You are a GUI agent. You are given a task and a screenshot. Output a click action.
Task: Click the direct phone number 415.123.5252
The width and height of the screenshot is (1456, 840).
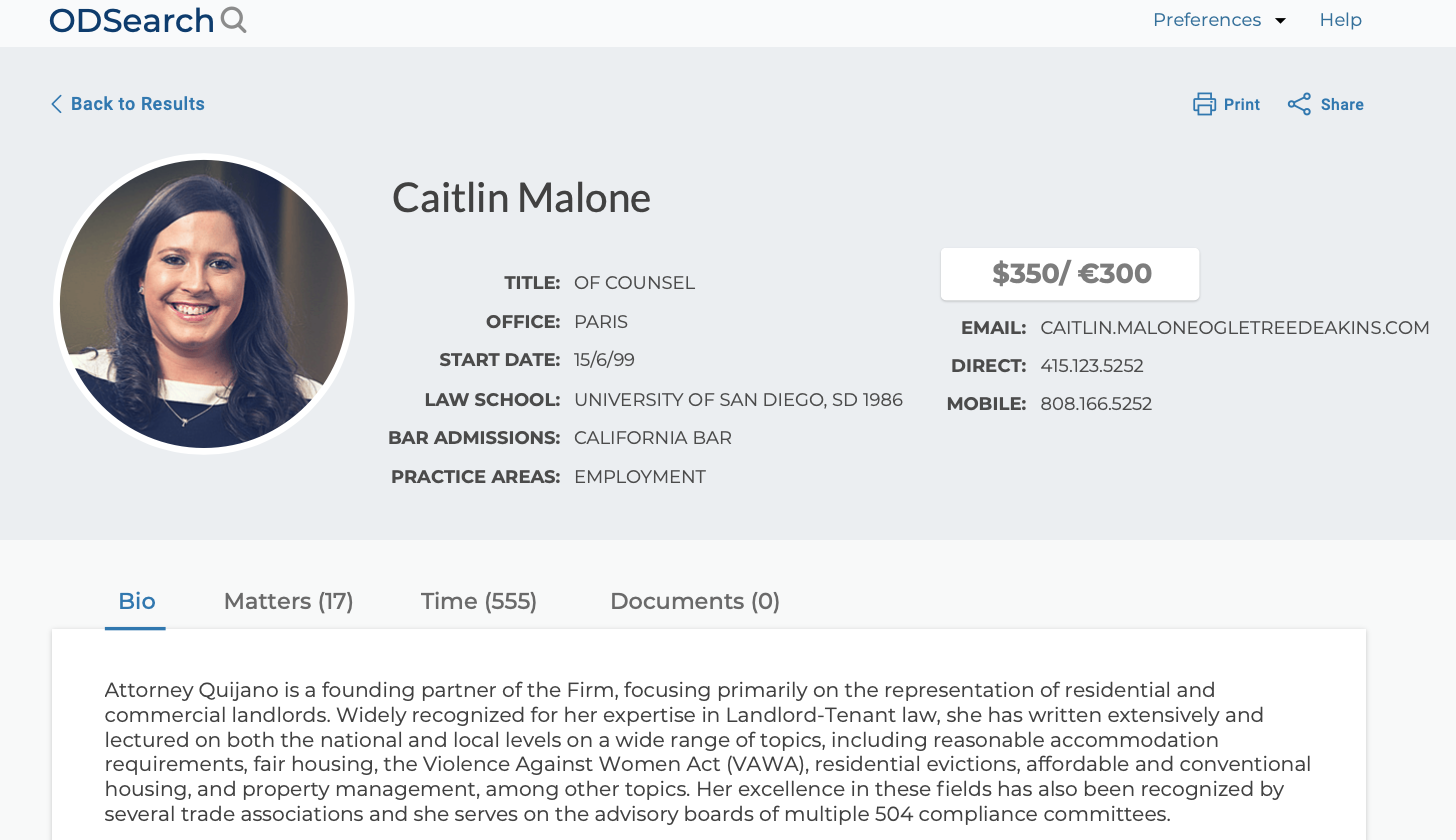pos(1092,366)
